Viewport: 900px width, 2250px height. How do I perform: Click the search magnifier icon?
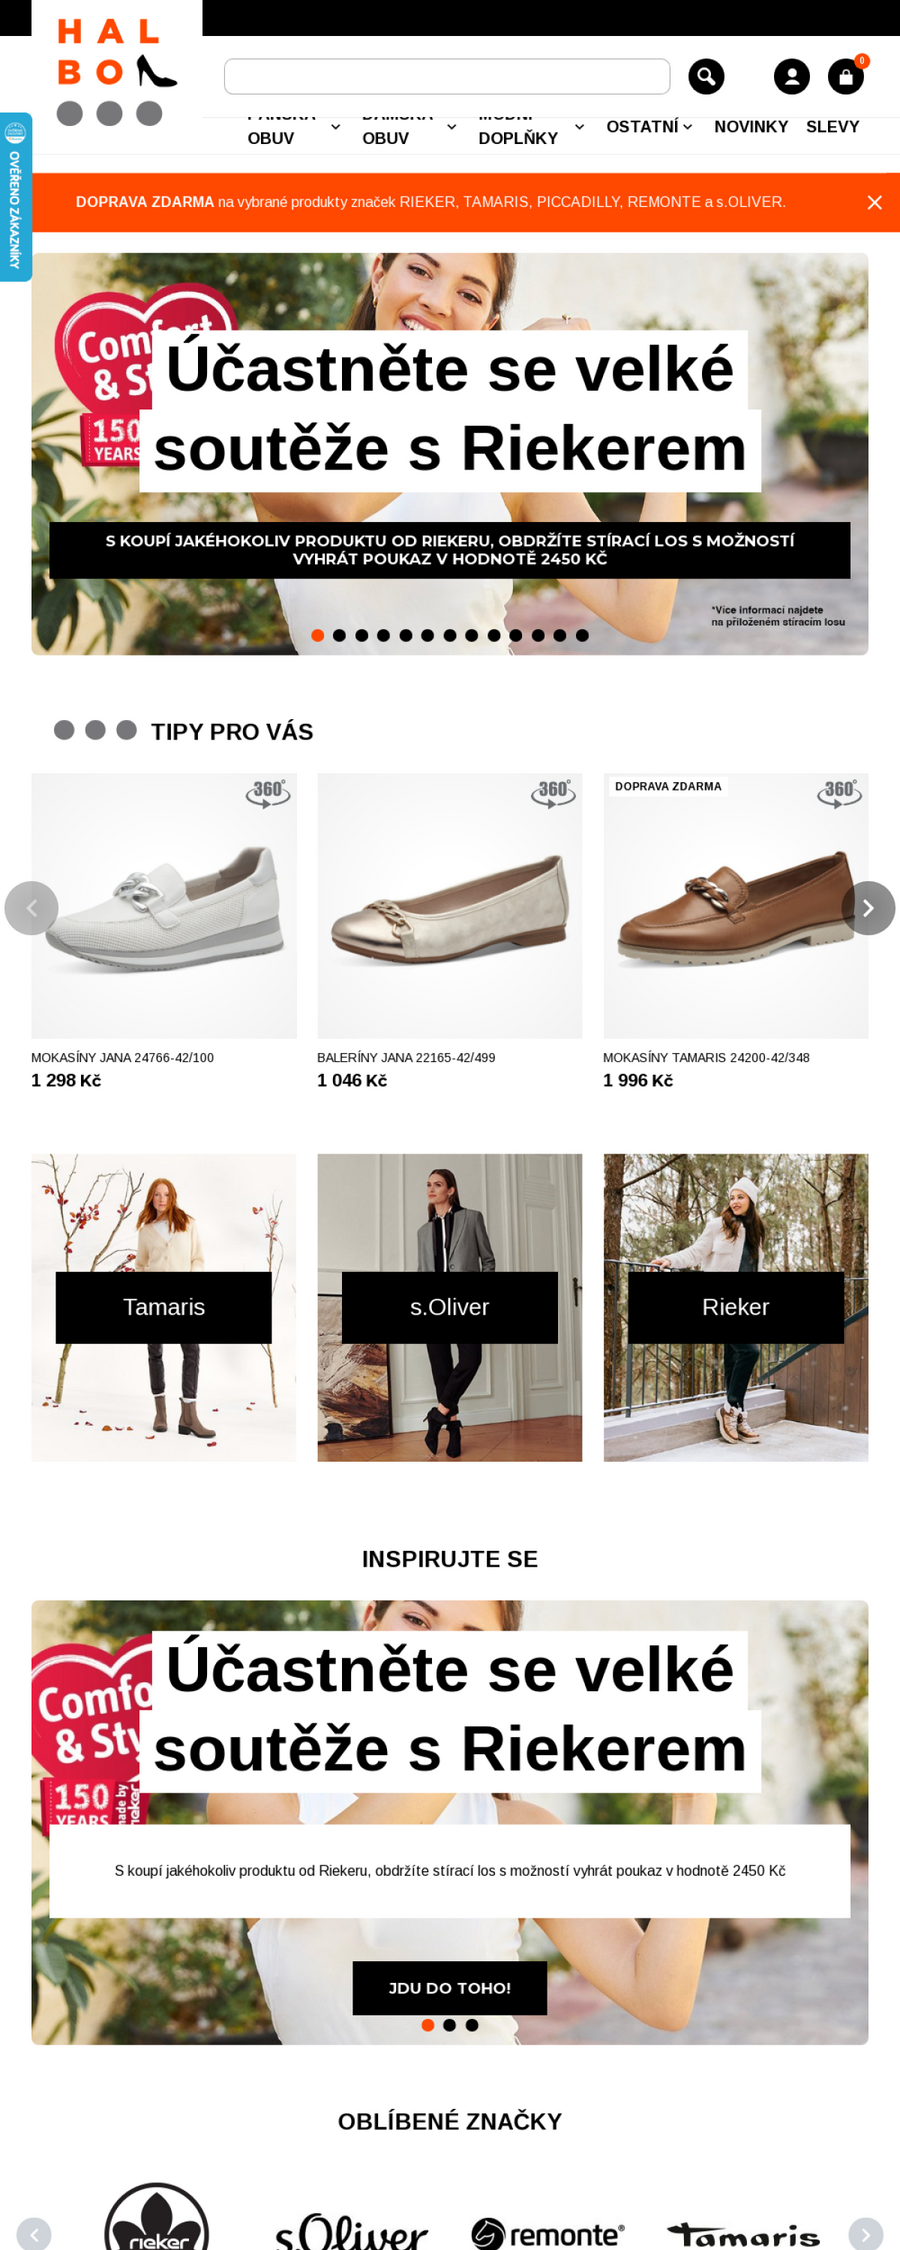coord(706,76)
